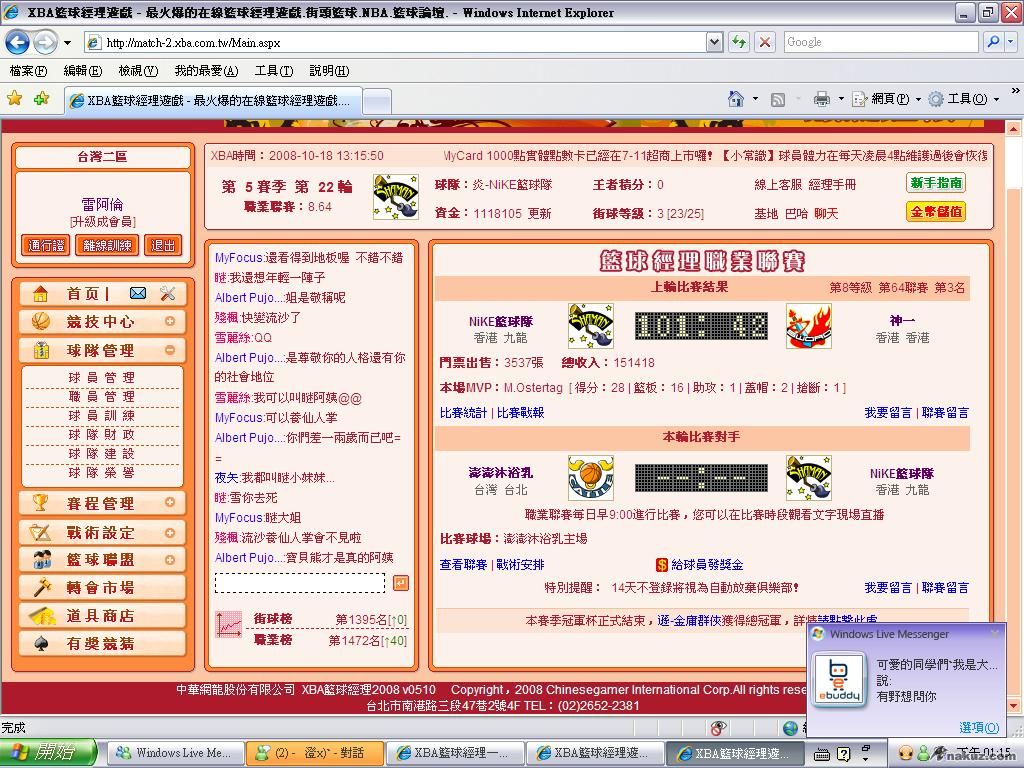The height and width of the screenshot is (768, 1024).
Task: Open the 編輯(E) menu
Action: (82, 71)
